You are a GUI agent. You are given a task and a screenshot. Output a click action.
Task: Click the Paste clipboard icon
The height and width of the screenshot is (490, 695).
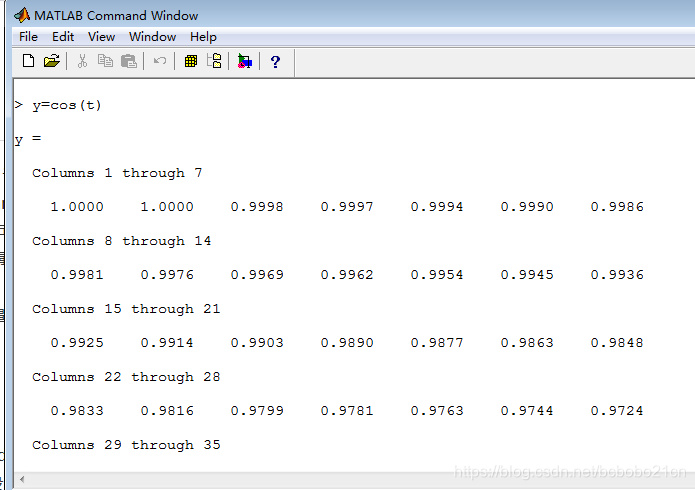(x=129, y=61)
